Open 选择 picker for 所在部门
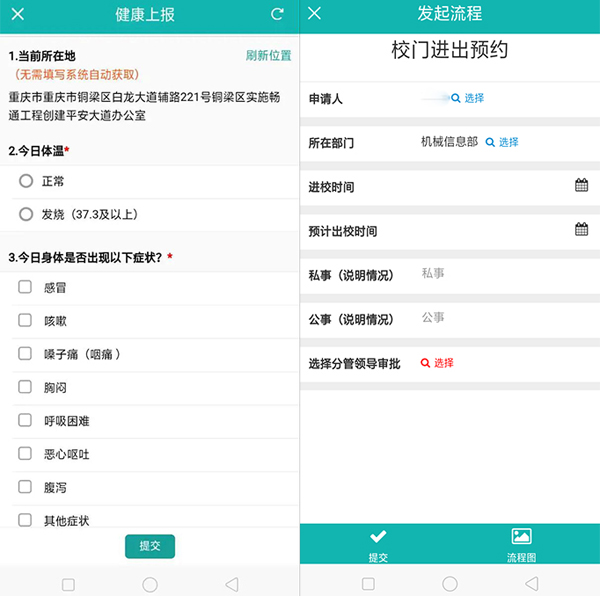The width and height of the screenshot is (600, 596). (502, 142)
